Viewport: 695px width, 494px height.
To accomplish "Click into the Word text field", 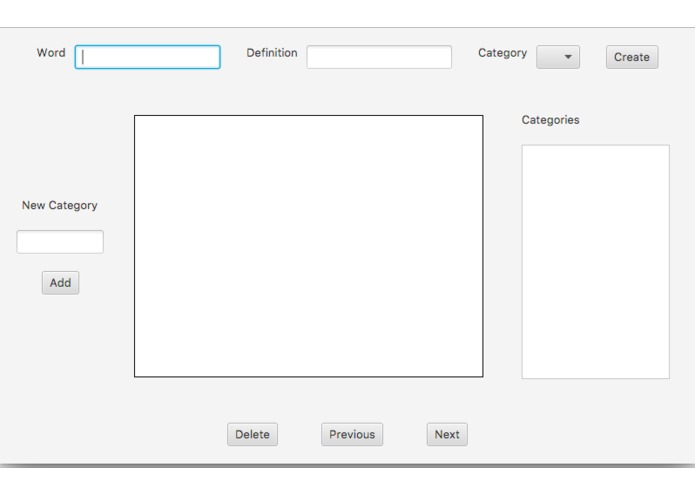I will pyautogui.click(x=148, y=57).
